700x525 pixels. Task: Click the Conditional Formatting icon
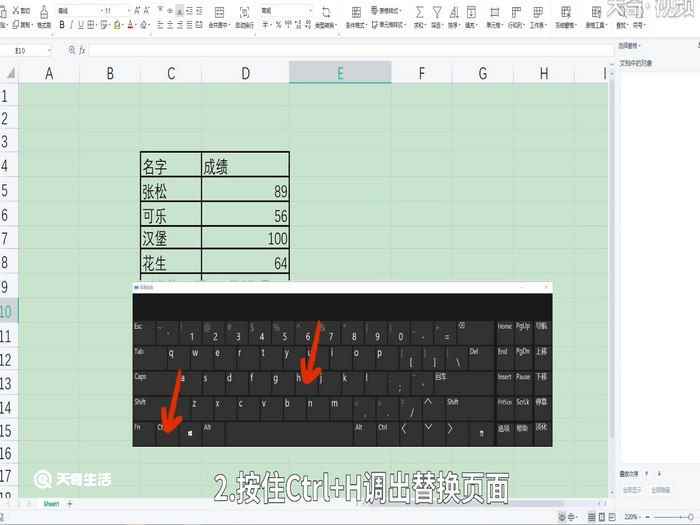(x=356, y=12)
